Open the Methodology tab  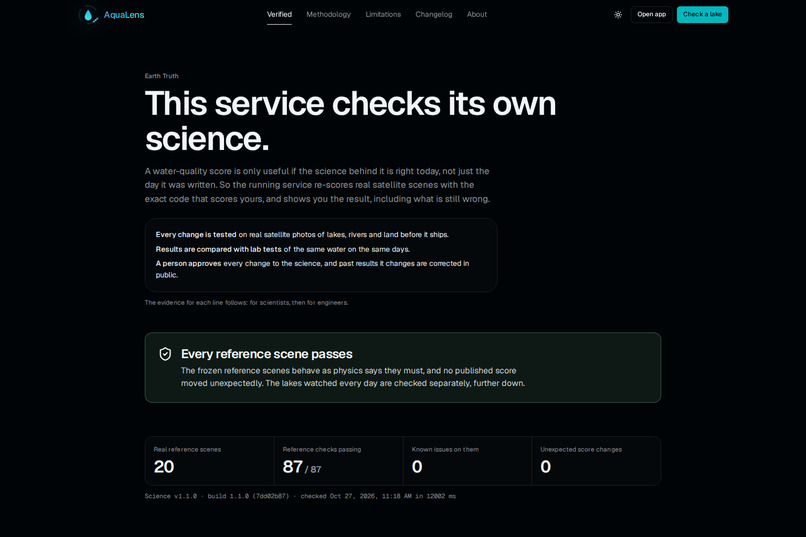click(328, 14)
